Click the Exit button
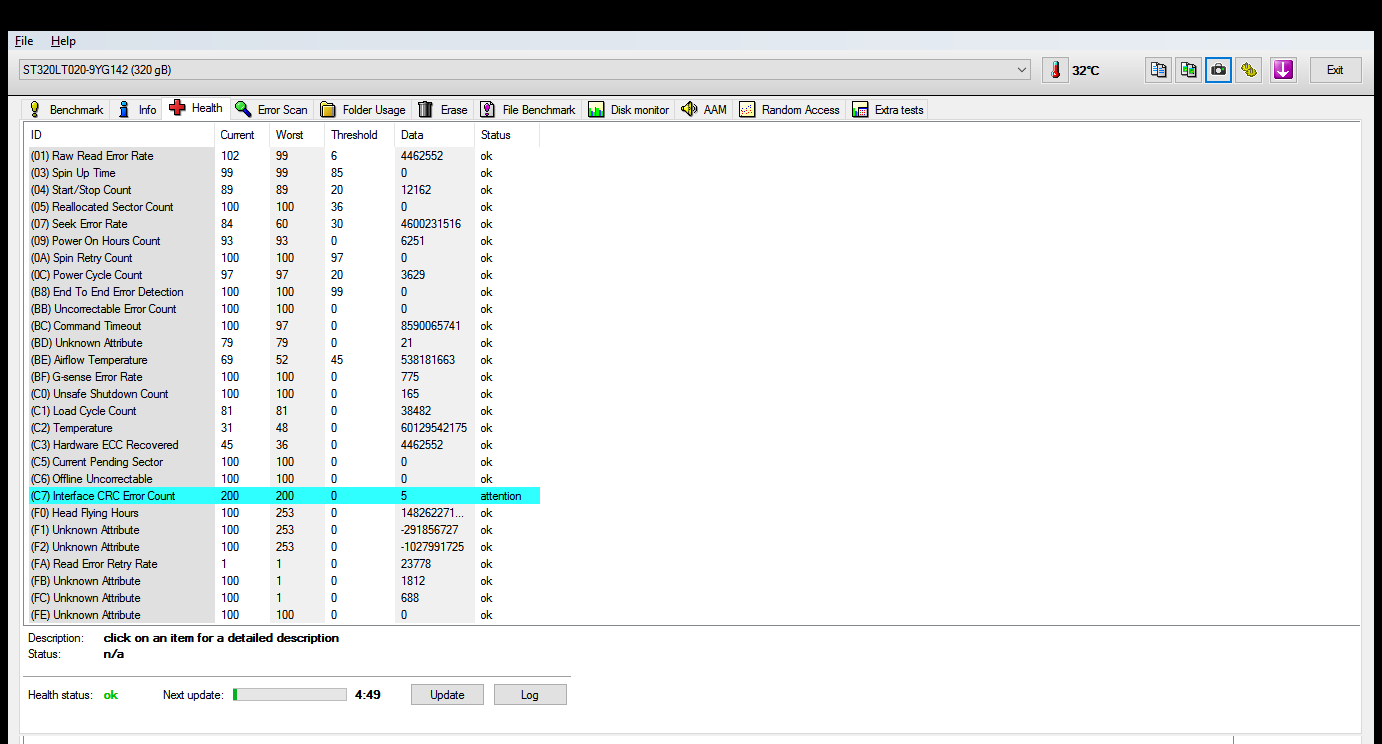Screen dimensions: 1382x744 pyautogui.click(x=1335, y=70)
